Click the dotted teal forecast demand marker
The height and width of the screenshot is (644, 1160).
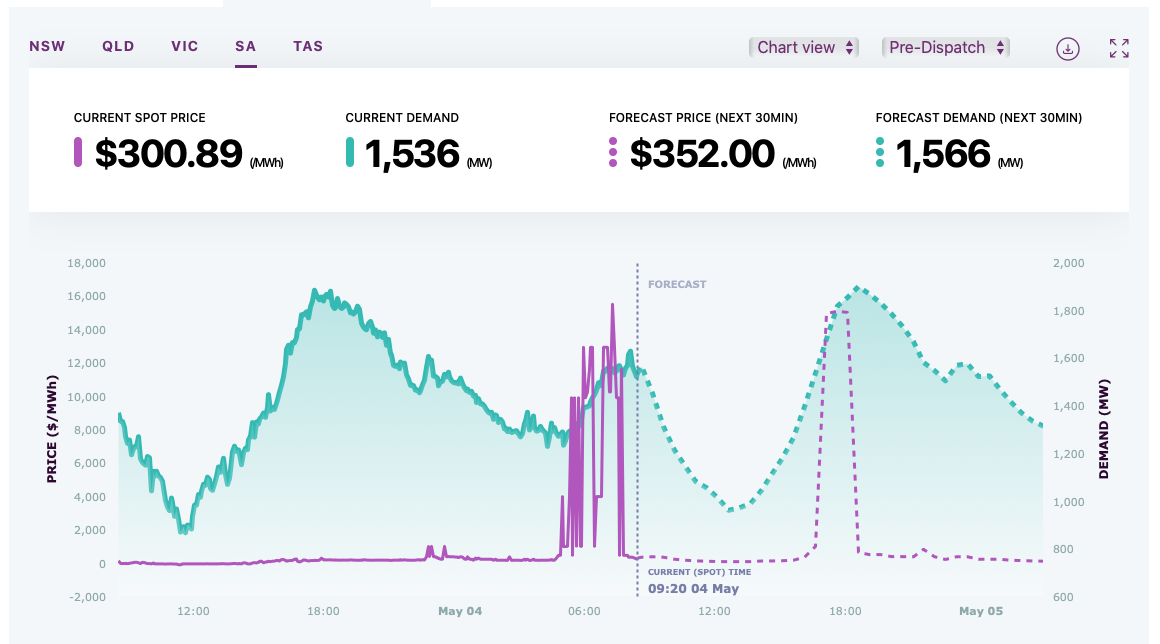[x=880, y=153]
